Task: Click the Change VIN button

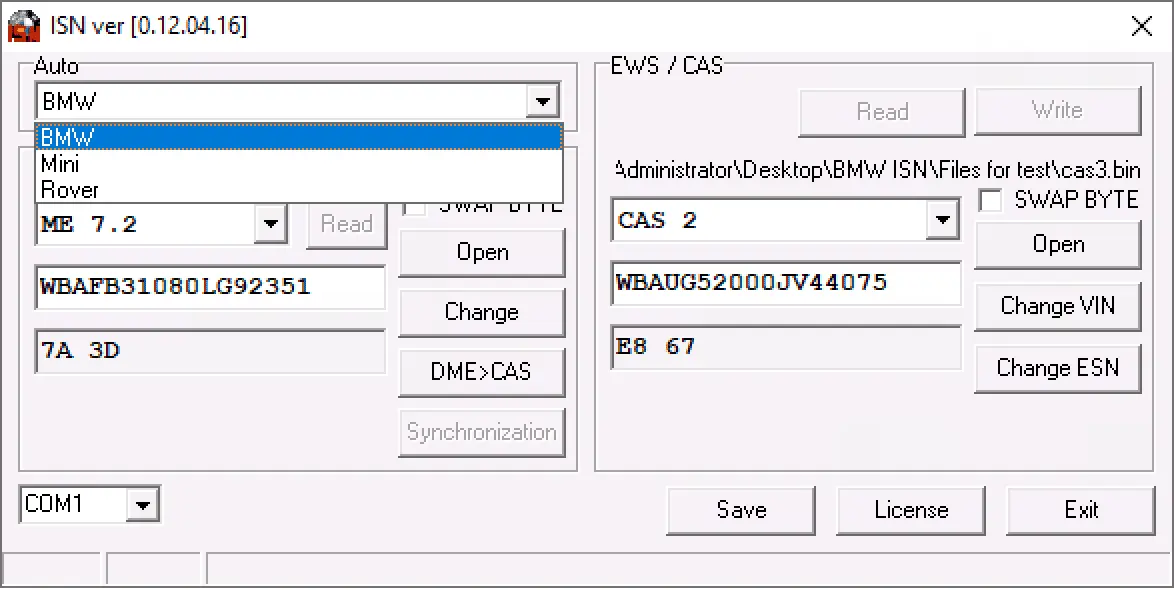Action: (x=1057, y=306)
